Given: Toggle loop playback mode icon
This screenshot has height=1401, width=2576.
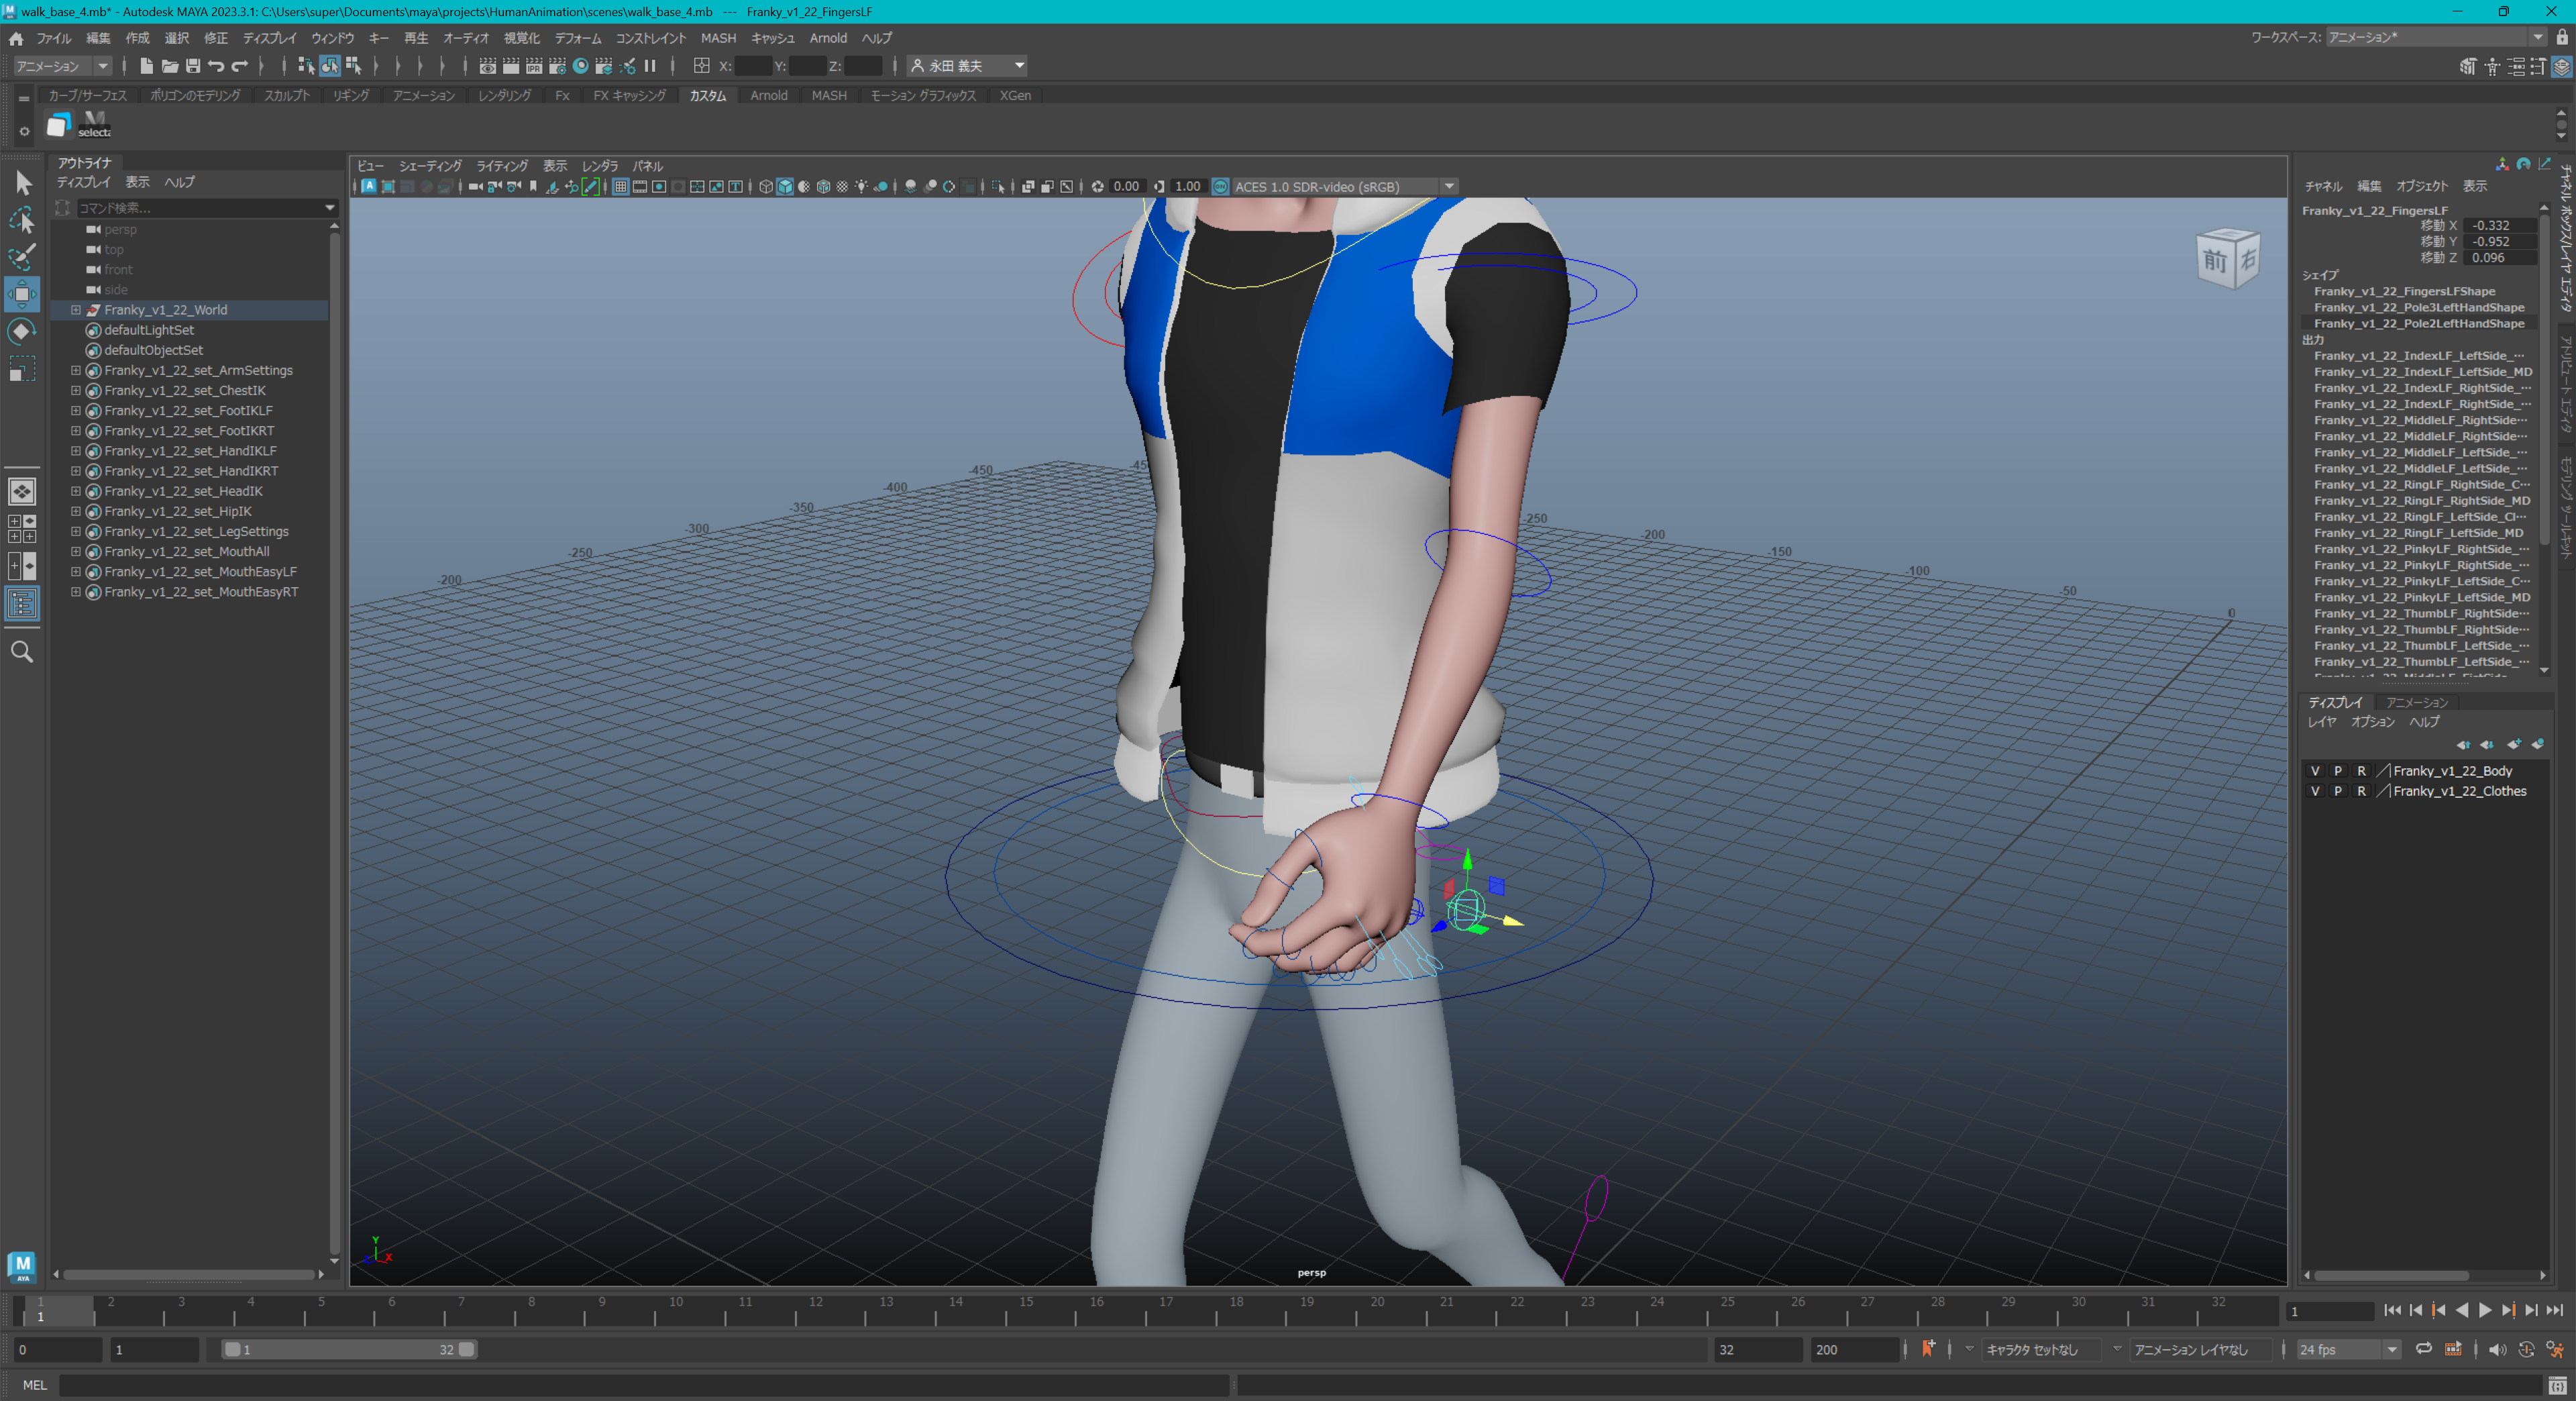Looking at the screenshot, I should click(2424, 1349).
